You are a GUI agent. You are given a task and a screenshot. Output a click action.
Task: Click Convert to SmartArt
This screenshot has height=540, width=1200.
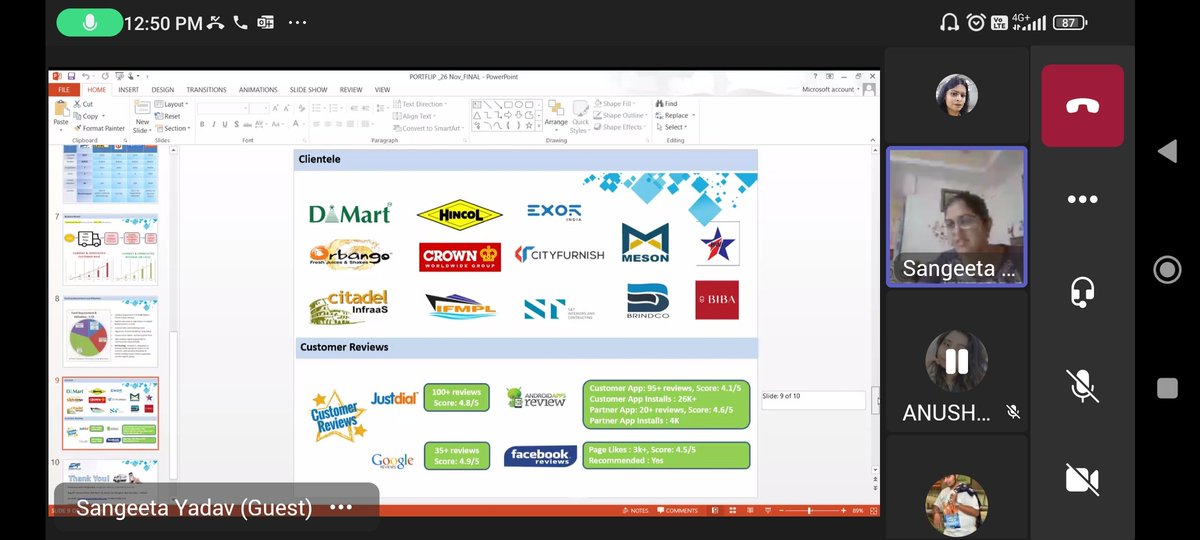tap(428, 128)
